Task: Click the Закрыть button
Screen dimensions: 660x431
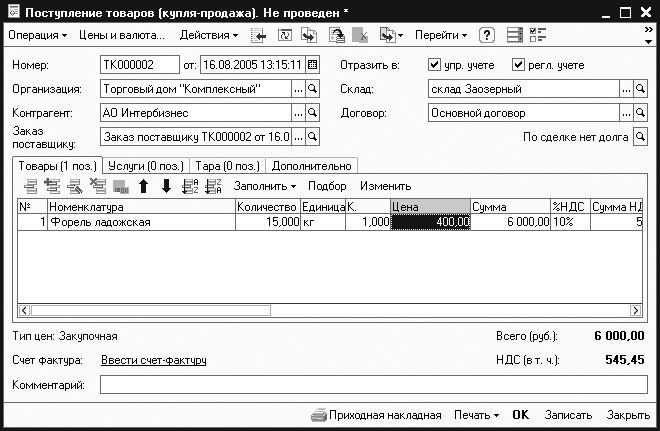Action: (628, 415)
